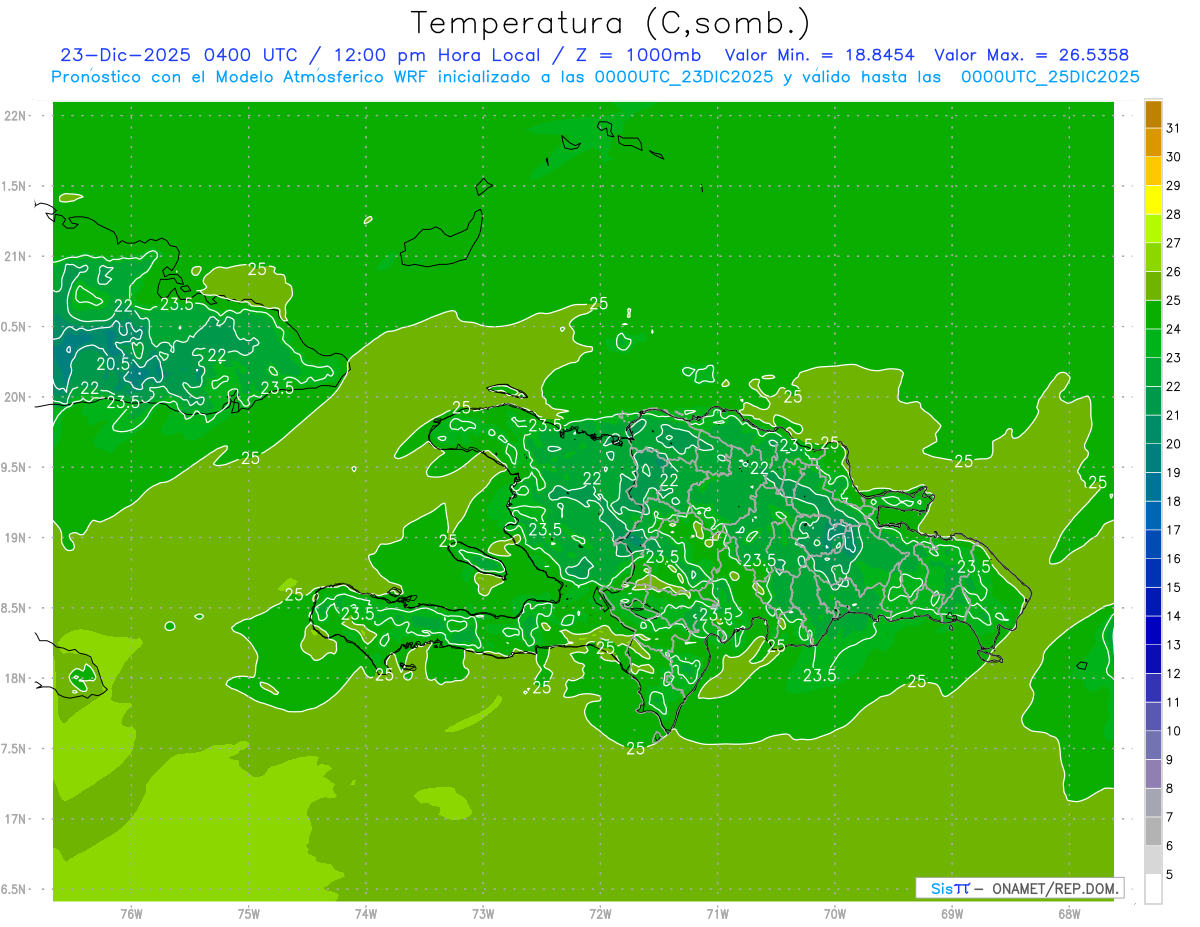
Task: Click the "72W" longitude axis label
Action: click(600, 914)
